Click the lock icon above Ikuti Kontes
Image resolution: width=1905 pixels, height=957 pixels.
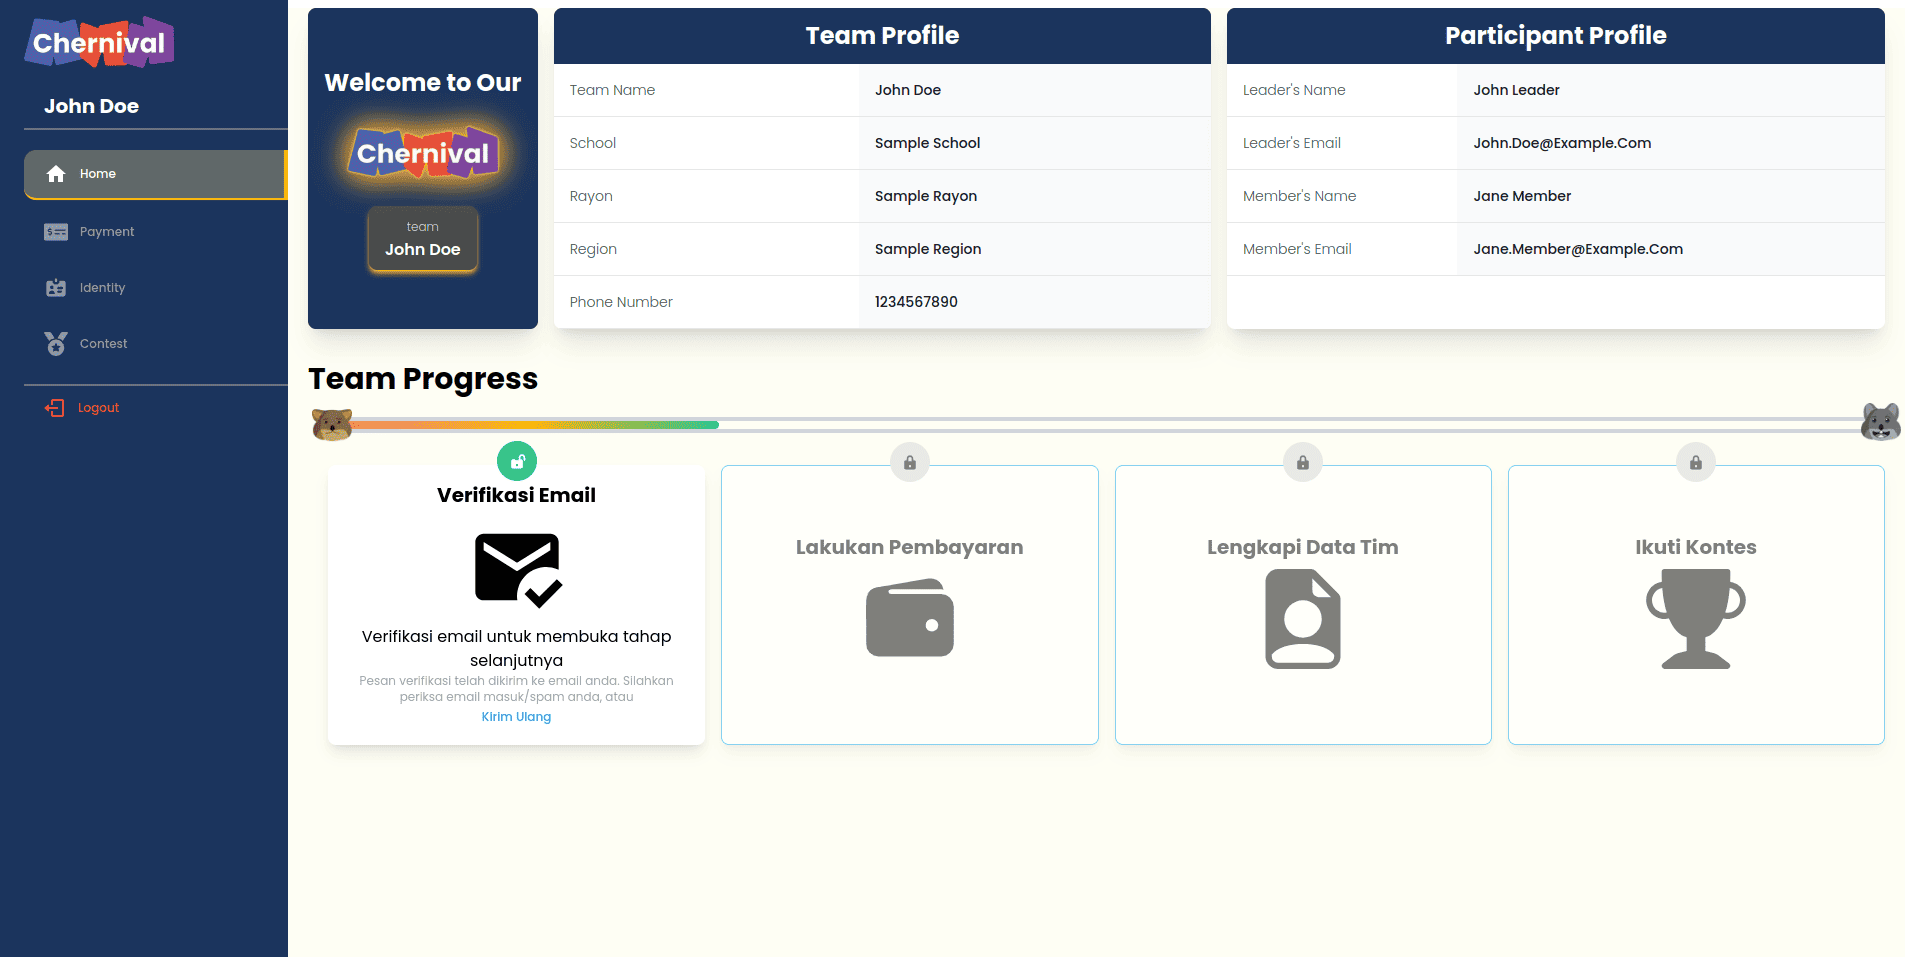[1696, 462]
